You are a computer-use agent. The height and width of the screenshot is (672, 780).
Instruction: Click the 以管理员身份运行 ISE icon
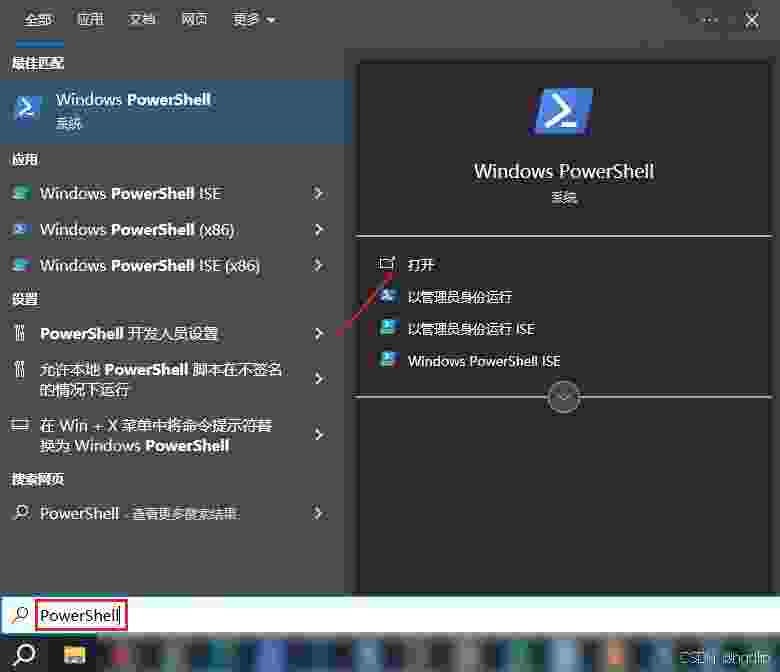pos(388,328)
